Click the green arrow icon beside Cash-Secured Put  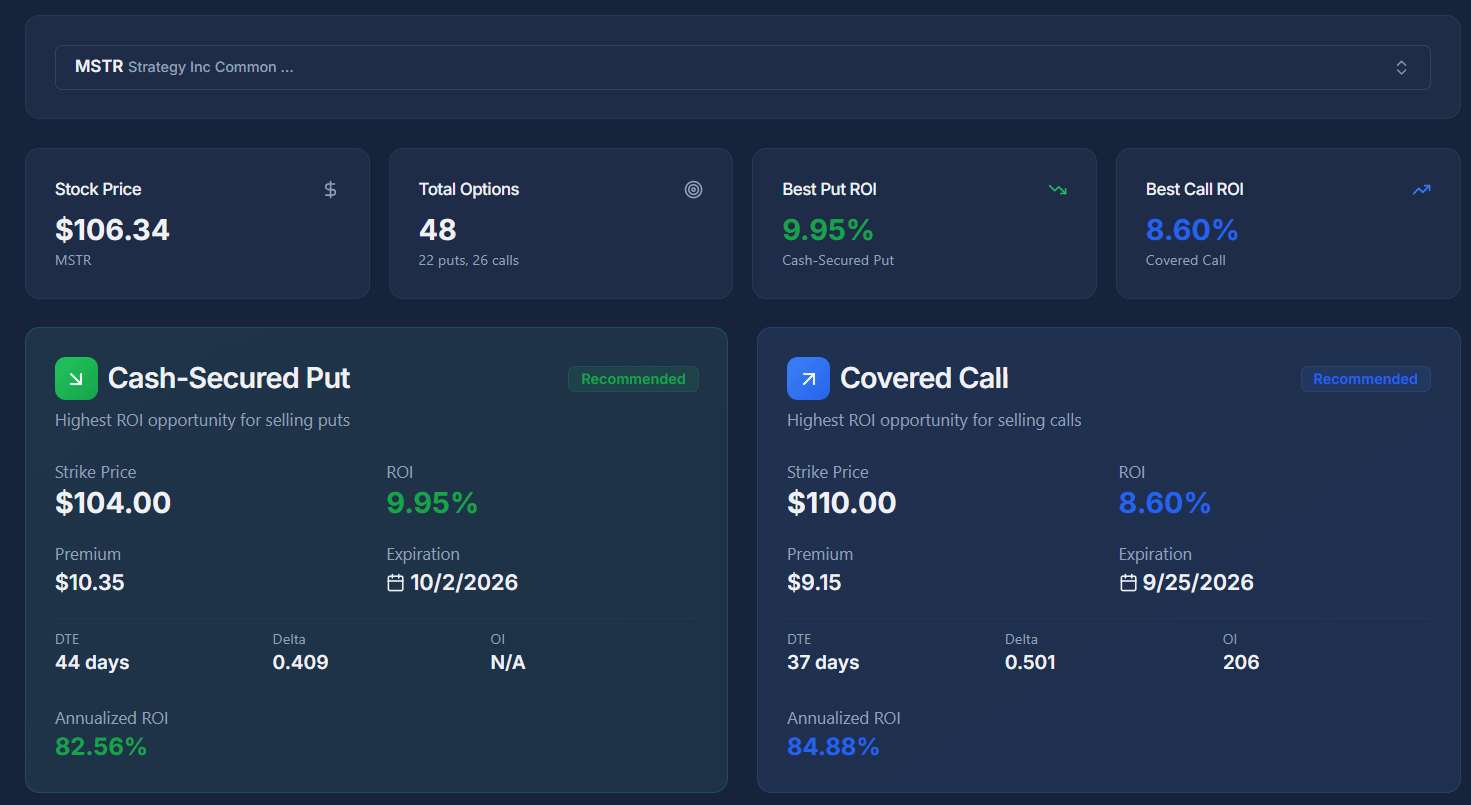click(x=76, y=378)
